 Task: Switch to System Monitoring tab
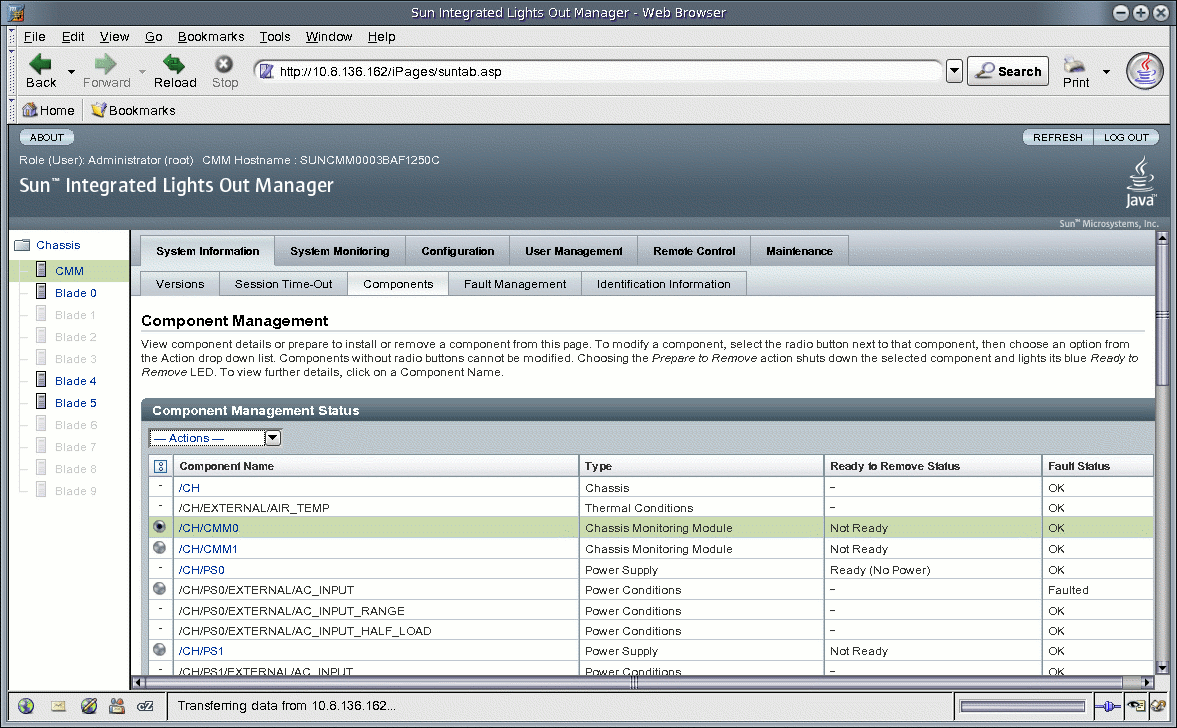(340, 251)
